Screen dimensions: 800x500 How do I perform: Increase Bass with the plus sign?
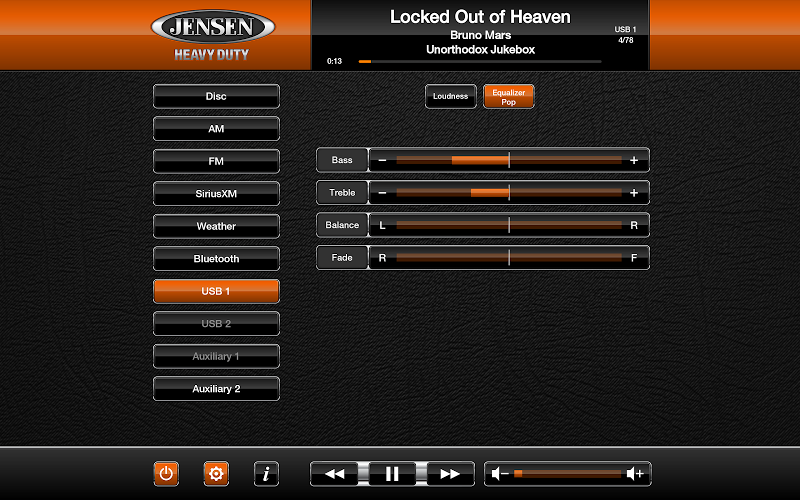click(x=634, y=160)
